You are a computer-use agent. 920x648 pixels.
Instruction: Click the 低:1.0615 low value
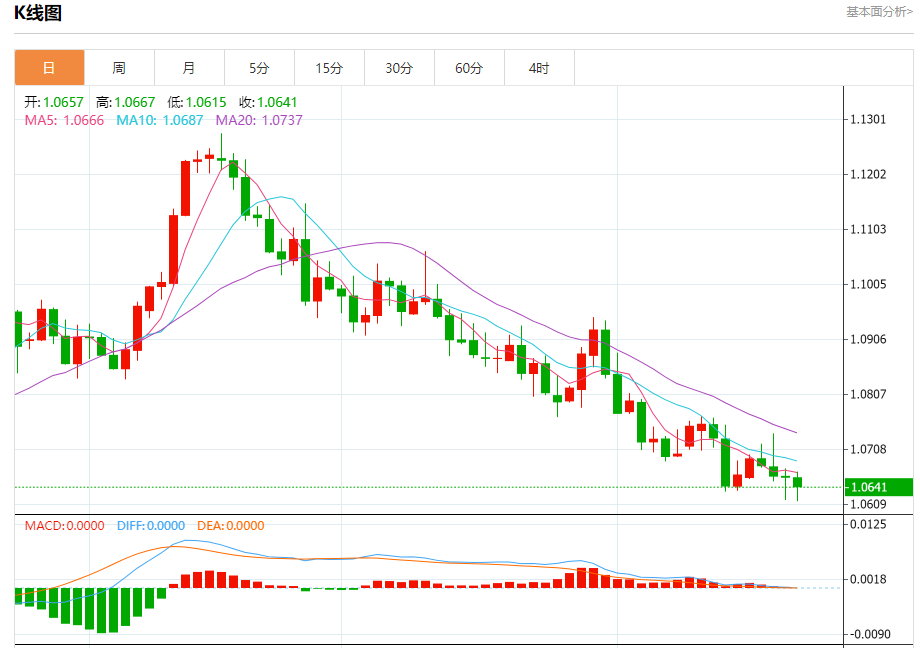coord(197,102)
